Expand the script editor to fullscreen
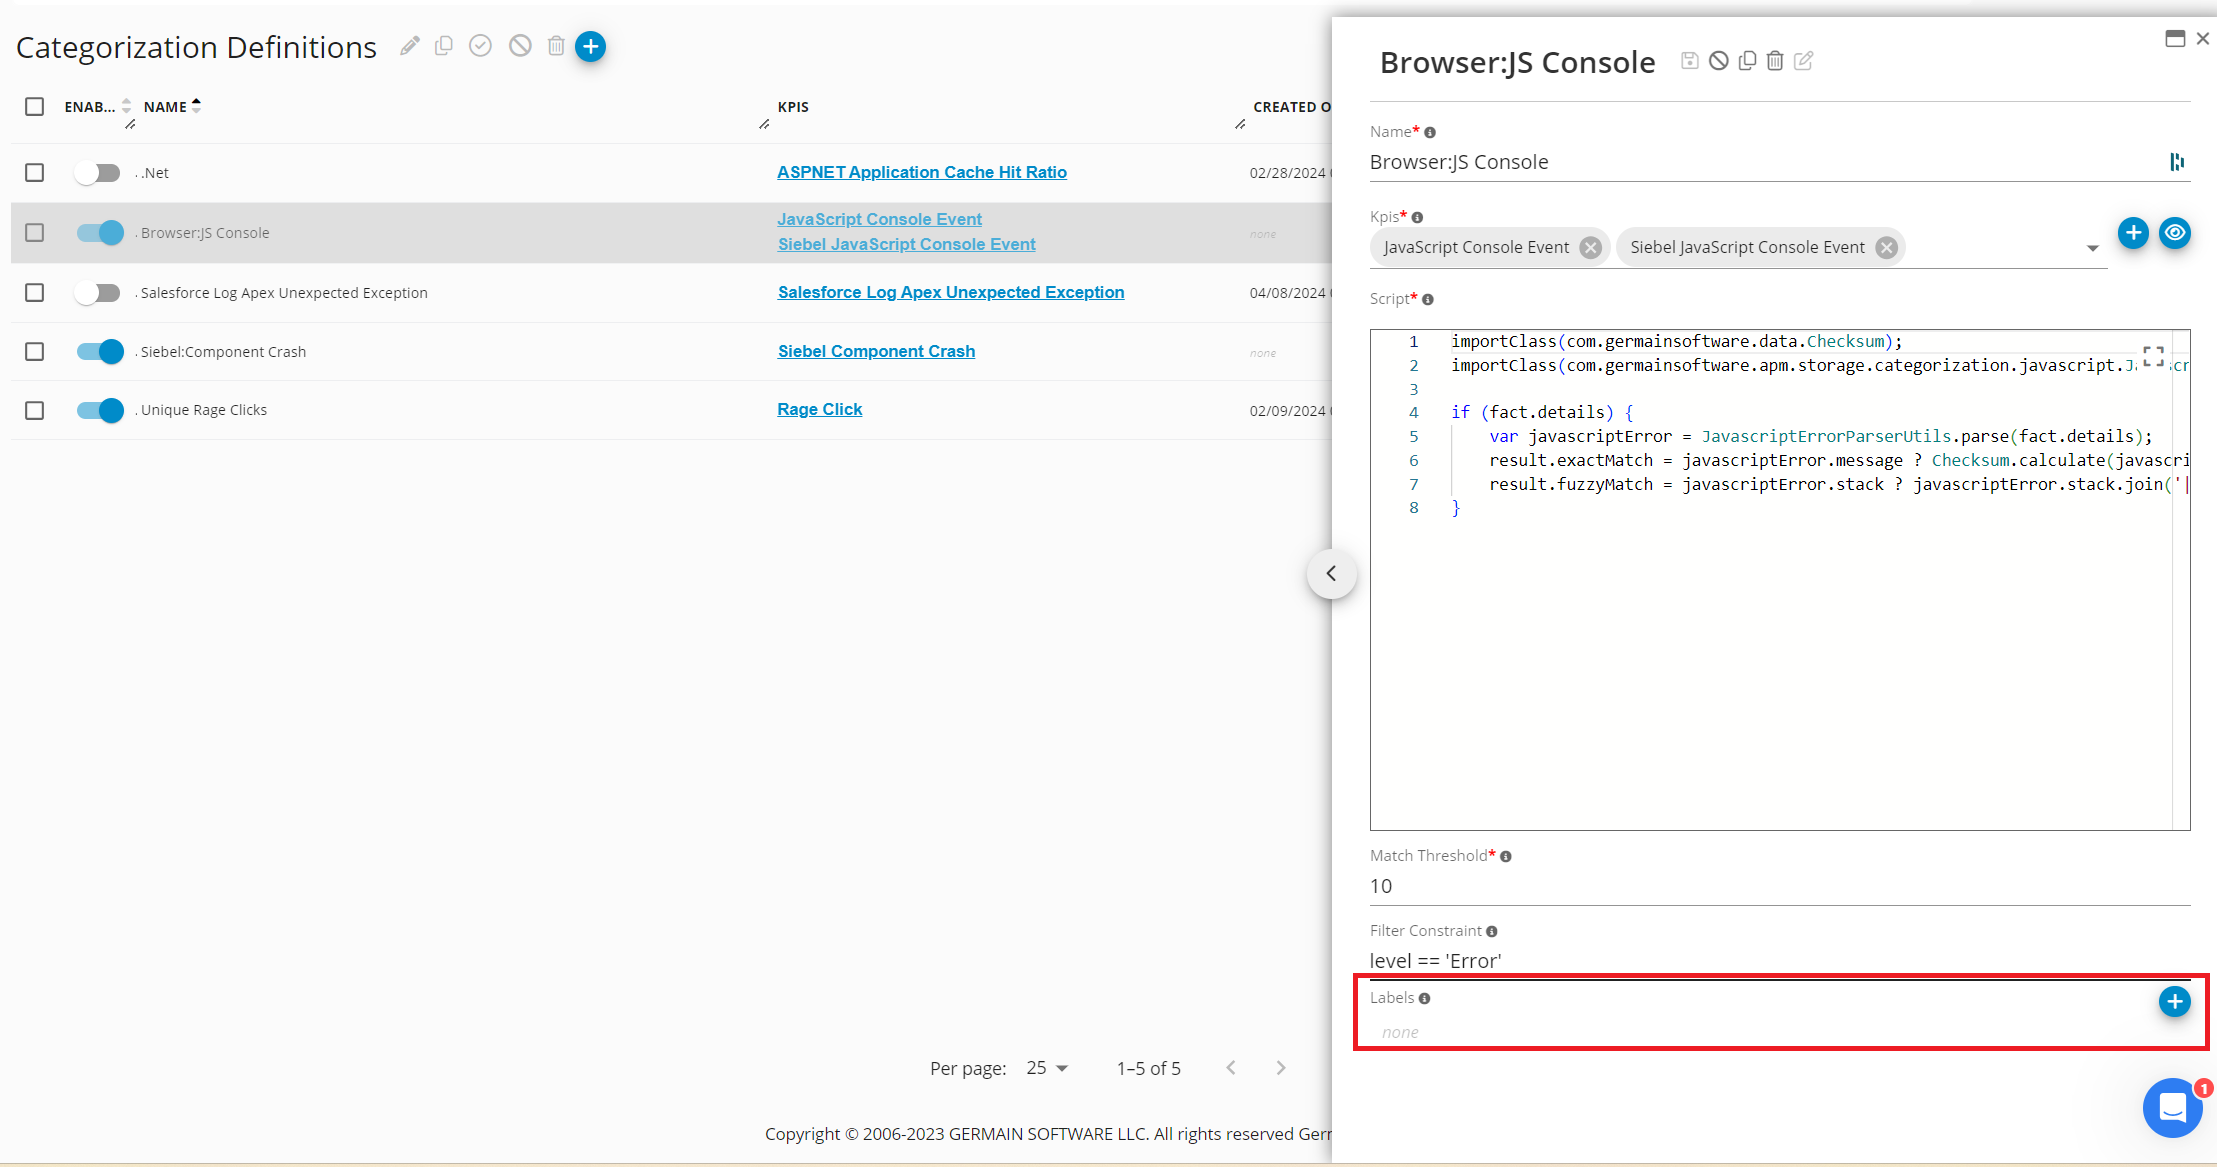 tap(2153, 356)
